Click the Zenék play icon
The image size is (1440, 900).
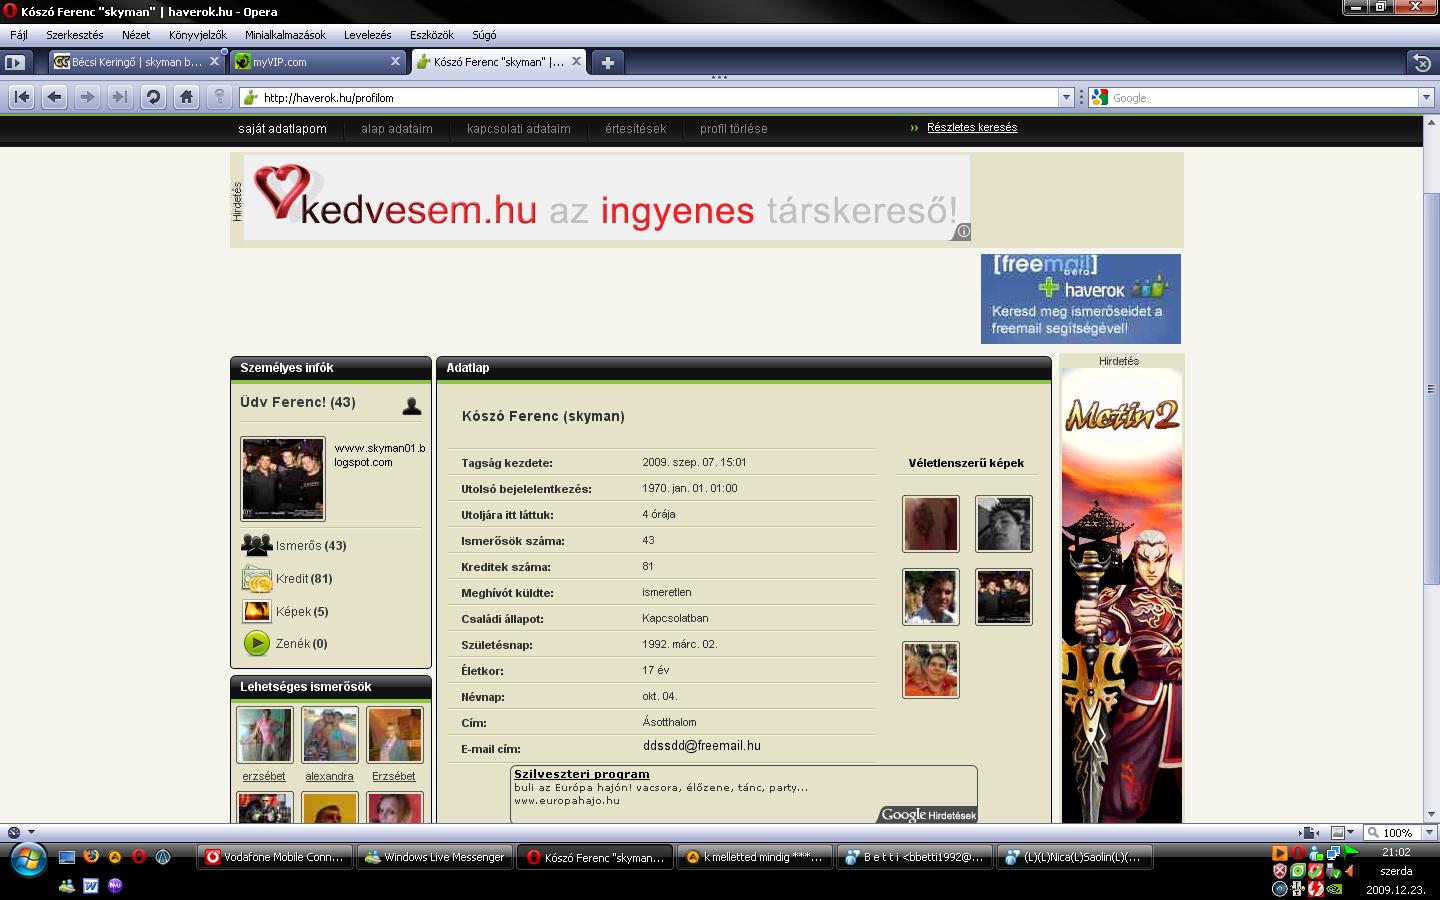pyautogui.click(x=257, y=643)
